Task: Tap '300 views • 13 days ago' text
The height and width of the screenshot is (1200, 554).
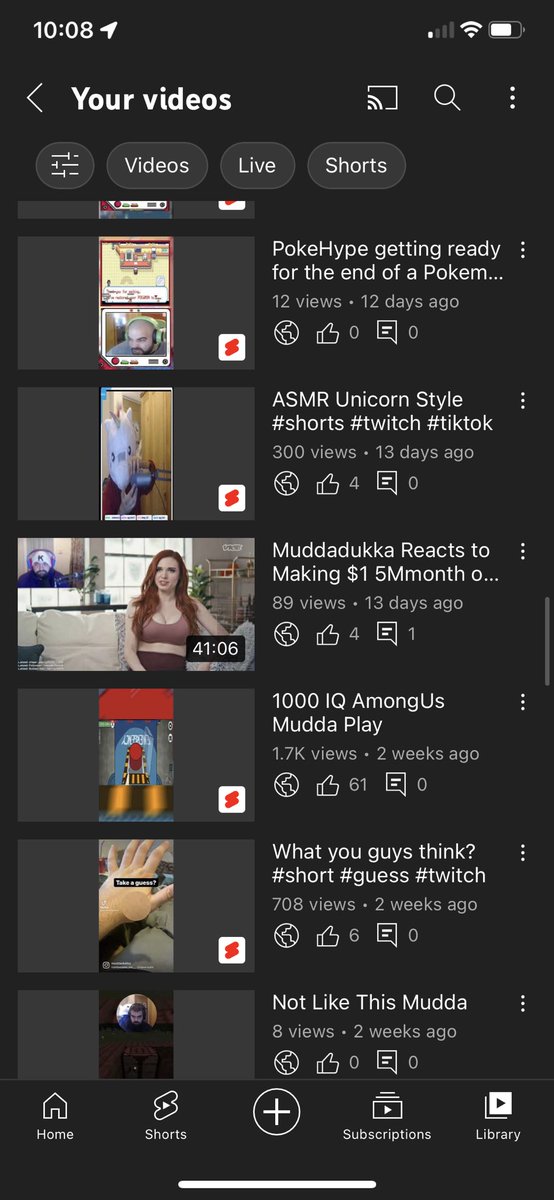Action: point(373,452)
